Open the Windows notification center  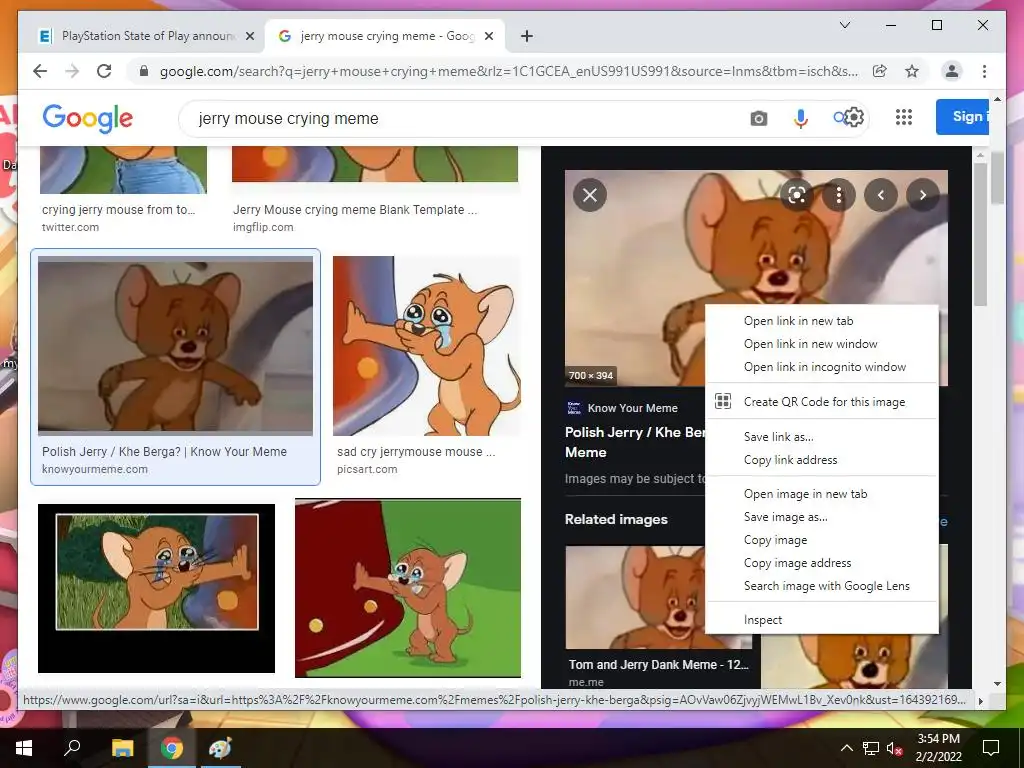991,748
